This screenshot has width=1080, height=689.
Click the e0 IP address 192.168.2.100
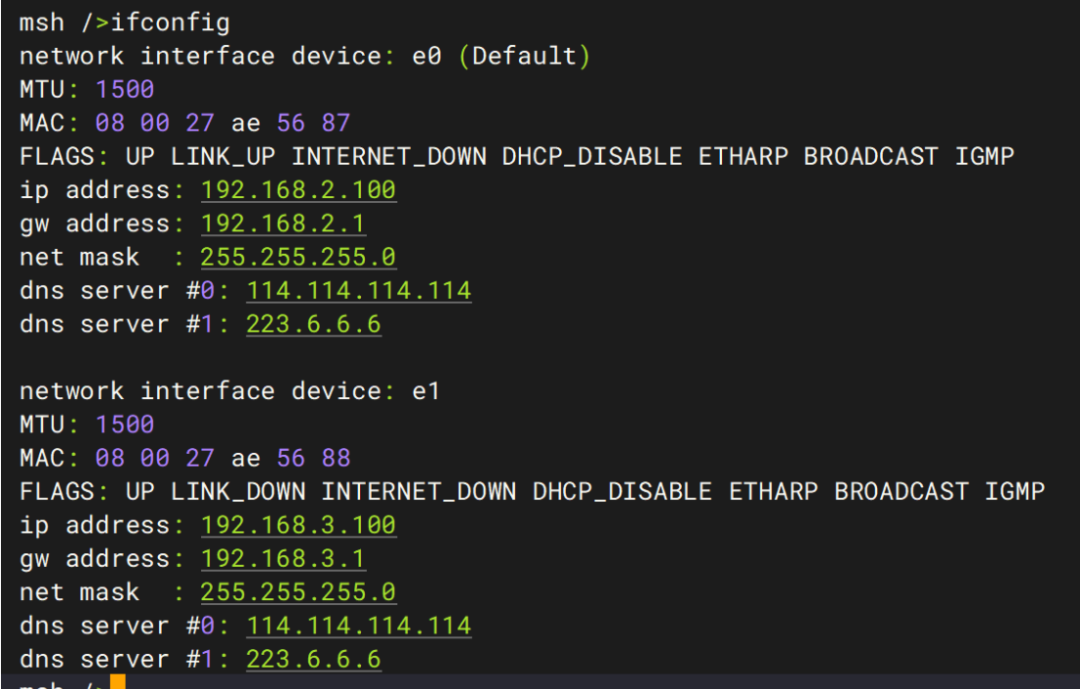tap(298, 190)
